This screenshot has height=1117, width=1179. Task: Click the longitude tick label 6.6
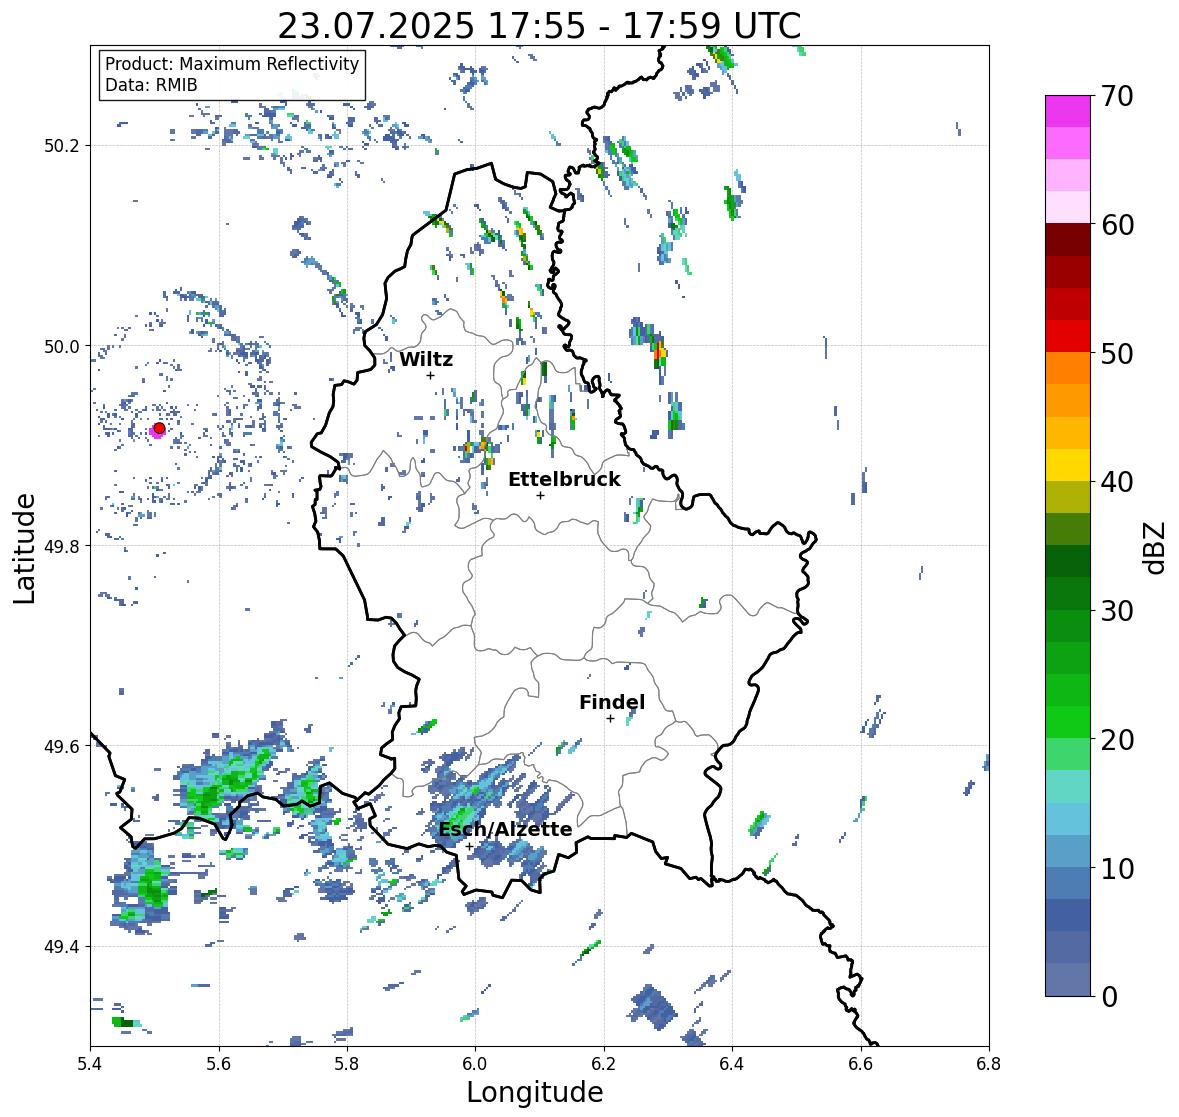pos(860,1063)
